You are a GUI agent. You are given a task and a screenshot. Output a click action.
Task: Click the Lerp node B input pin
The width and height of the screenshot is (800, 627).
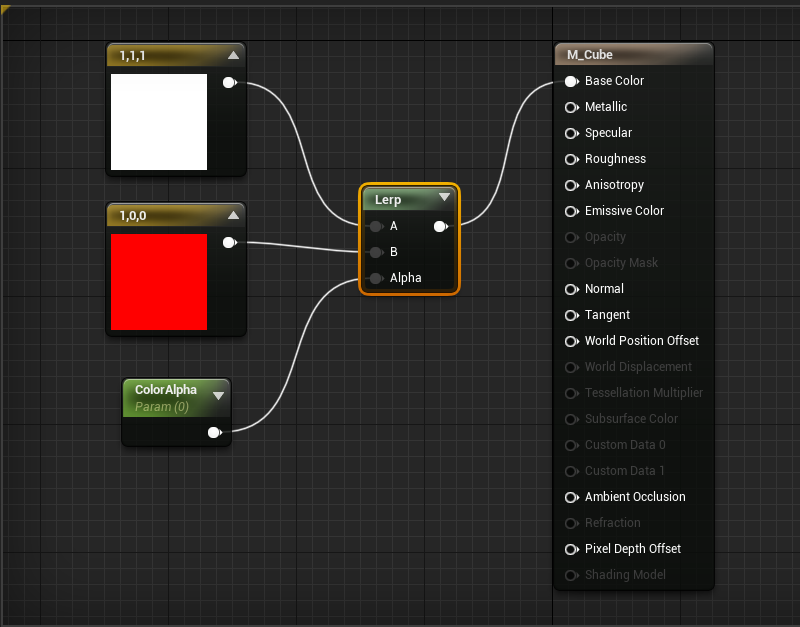376,253
